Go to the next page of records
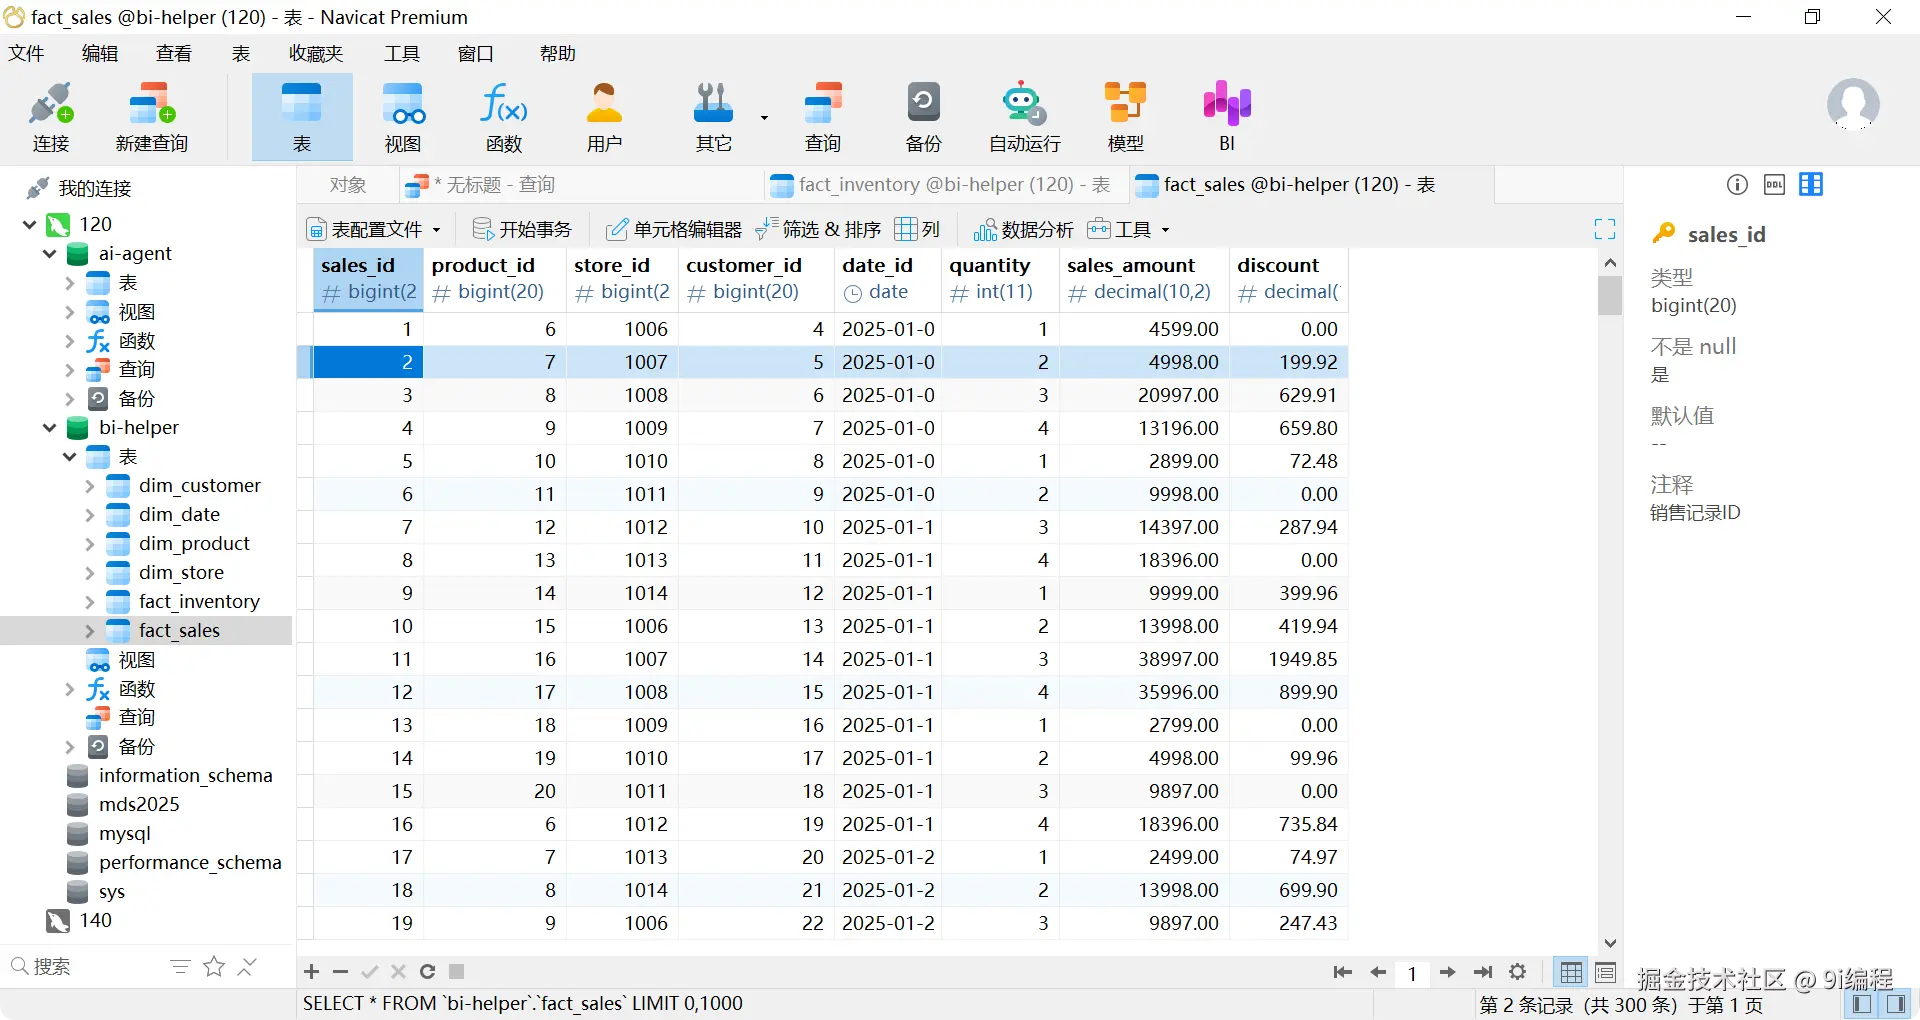The width and height of the screenshot is (1920, 1020). [x=1447, y=972]
